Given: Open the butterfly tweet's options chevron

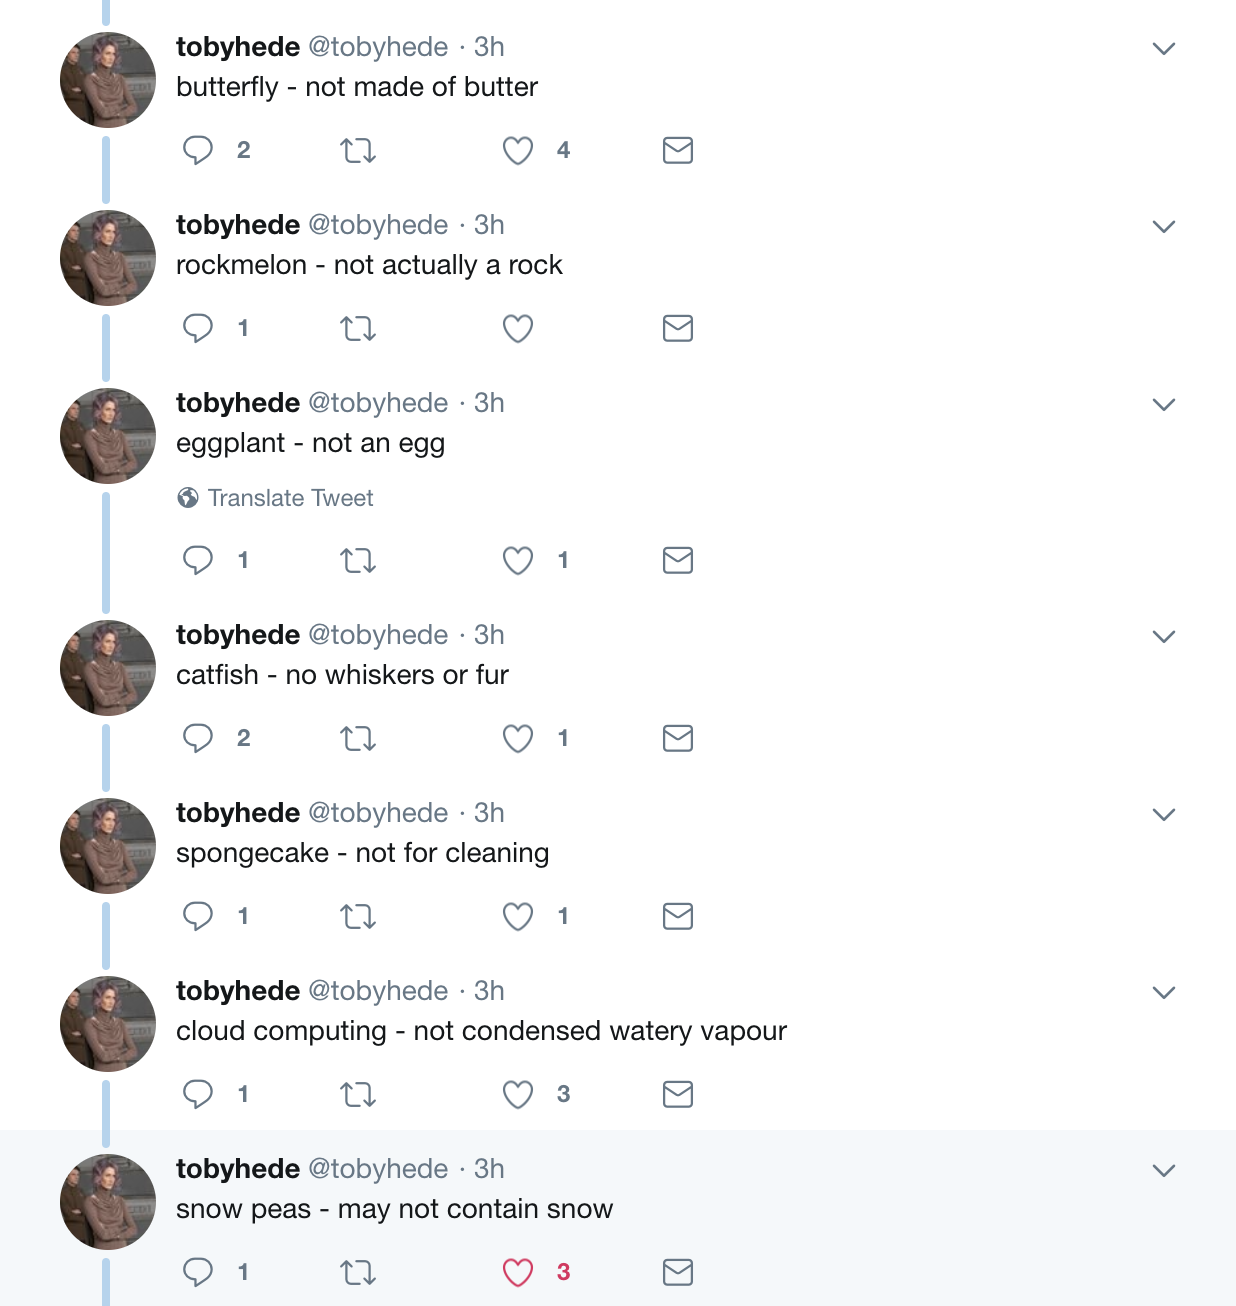Looking at the screenshot, I should 1164,48.
